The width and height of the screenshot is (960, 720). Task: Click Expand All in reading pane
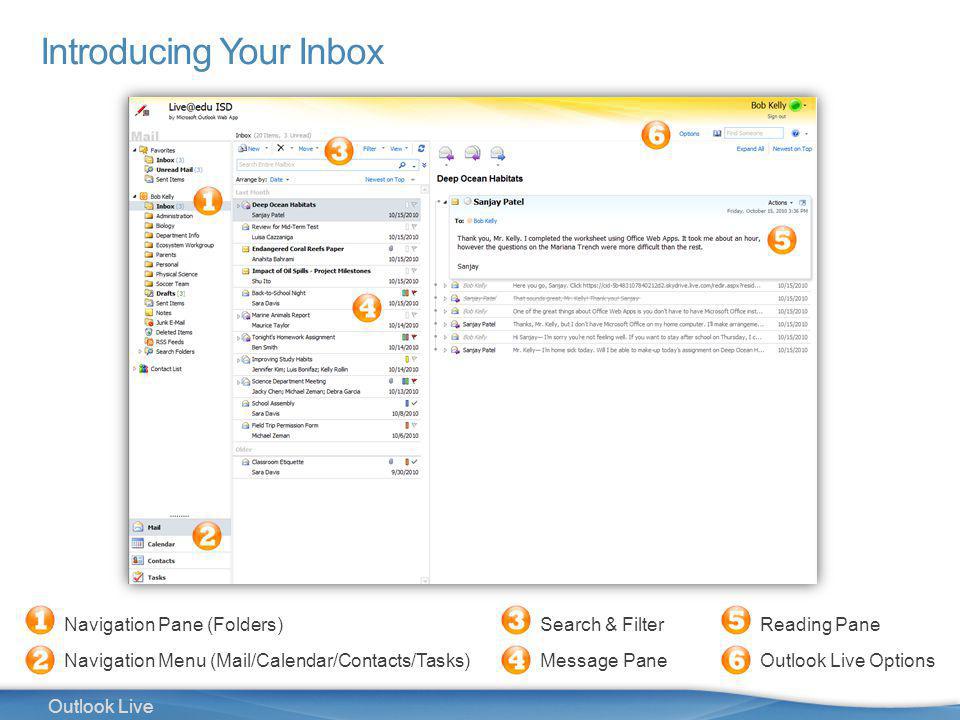(750, 149)
